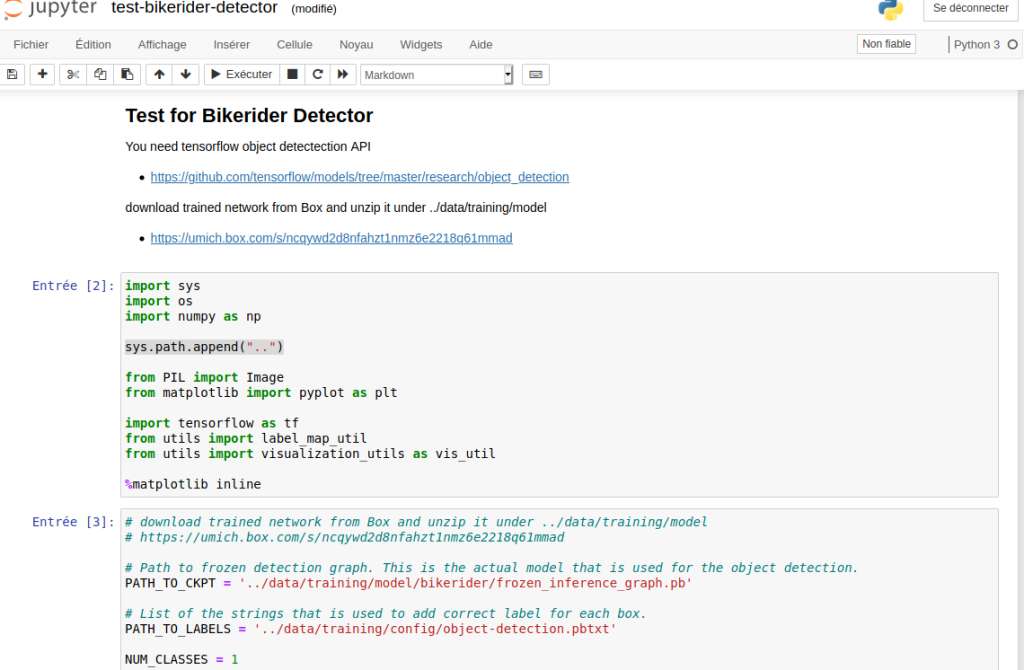Click the Exécuter run button
Viewport: 1024px width, 670px height.
(241, 75)
